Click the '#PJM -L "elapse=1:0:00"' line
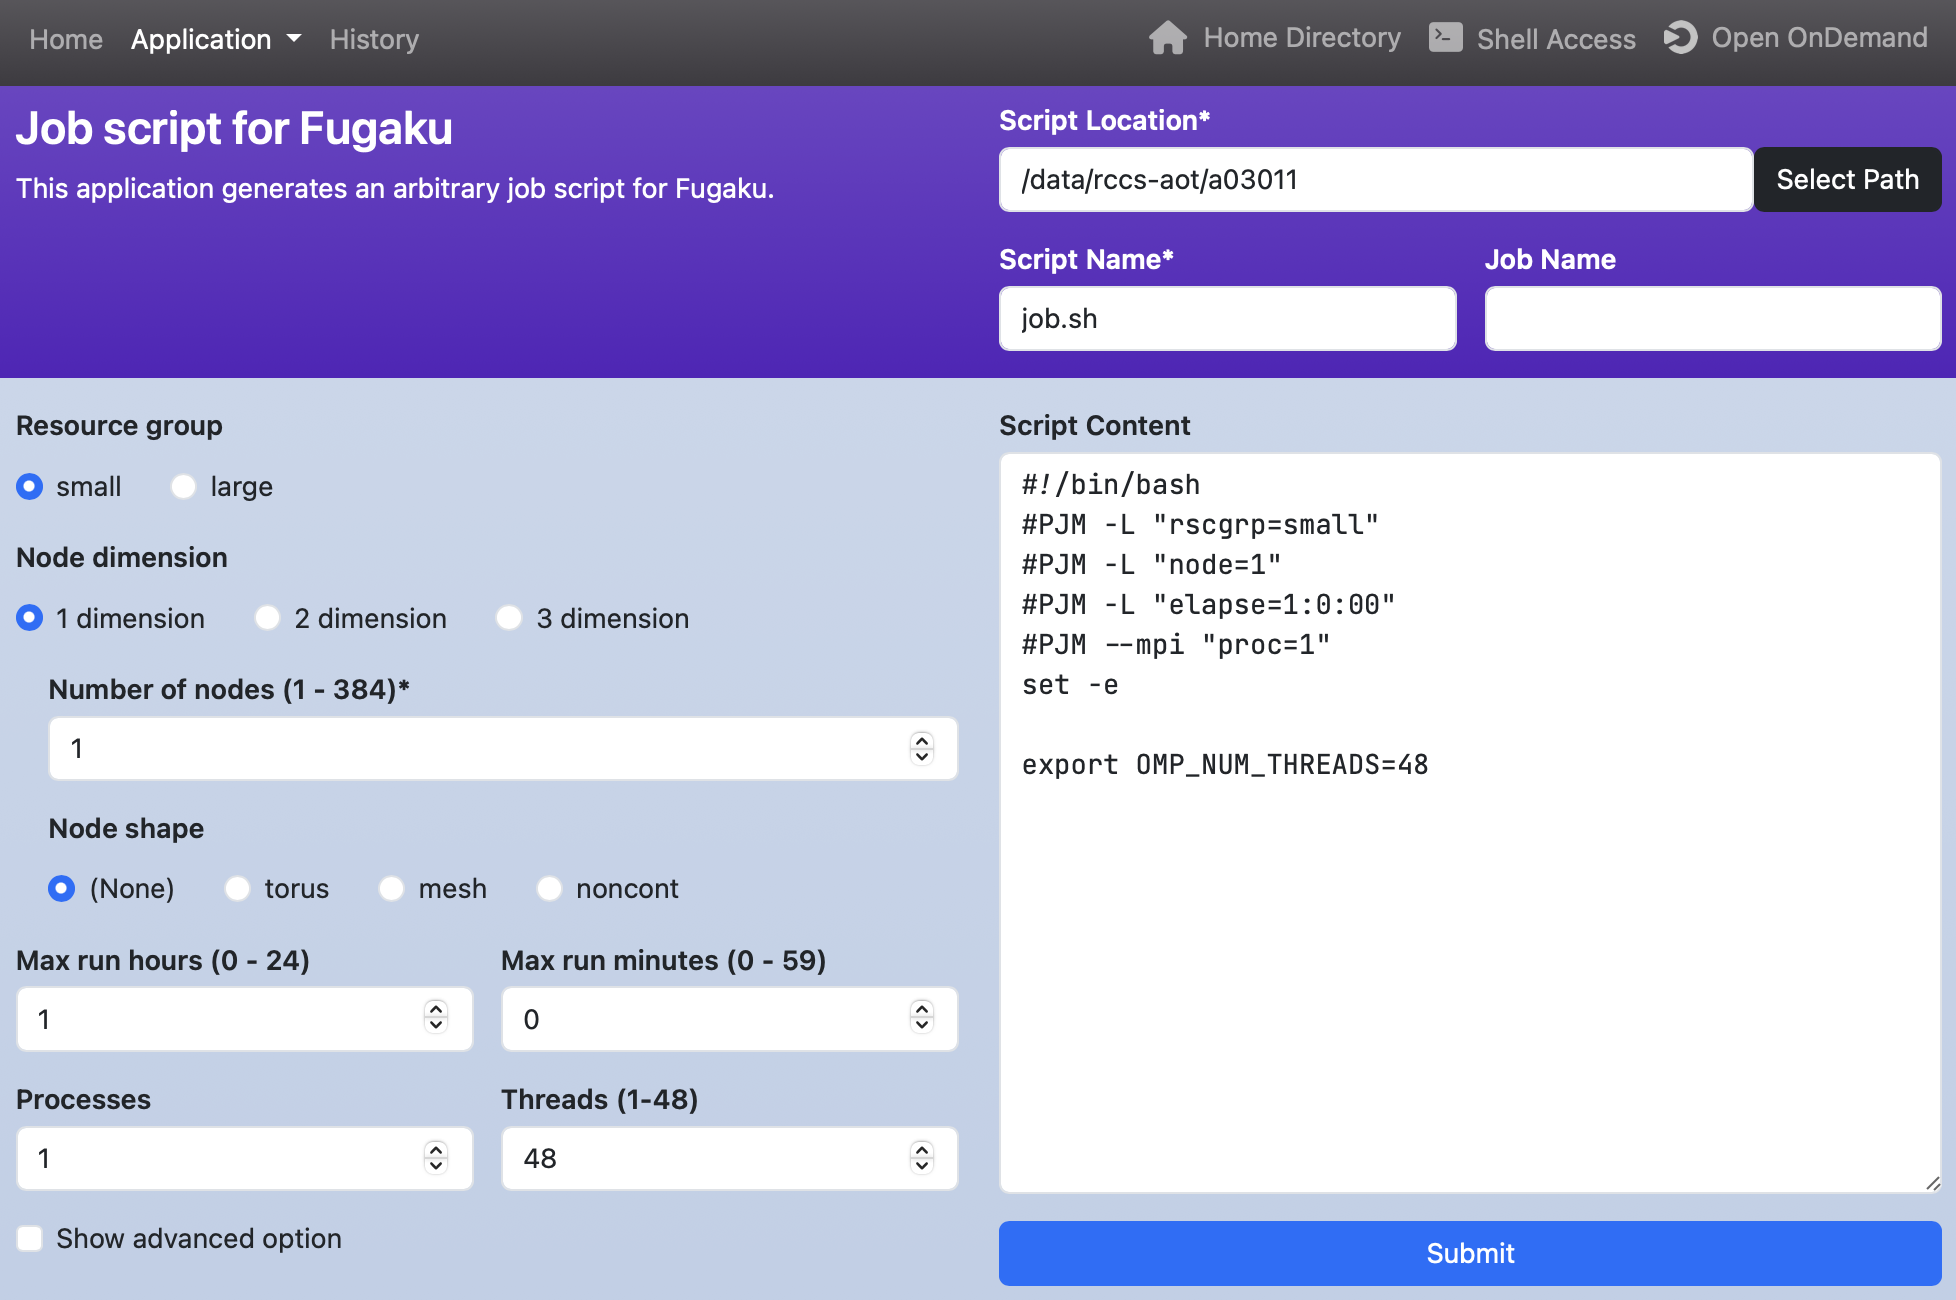This screenshot has height=1300, width=1956. click(x=1208, y=605)
